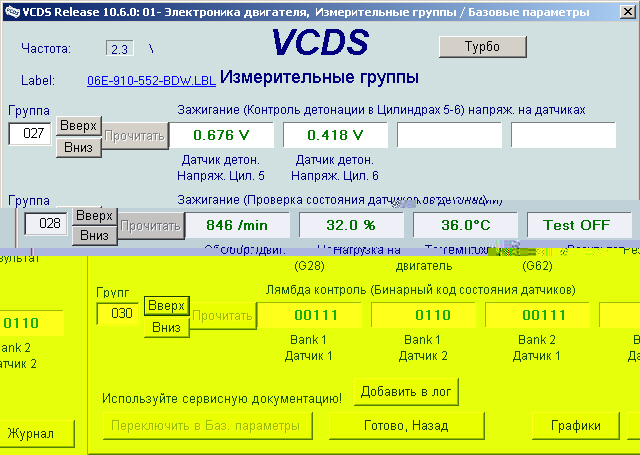
Task: Select the Test OFF result value
Action: [579, 225]
